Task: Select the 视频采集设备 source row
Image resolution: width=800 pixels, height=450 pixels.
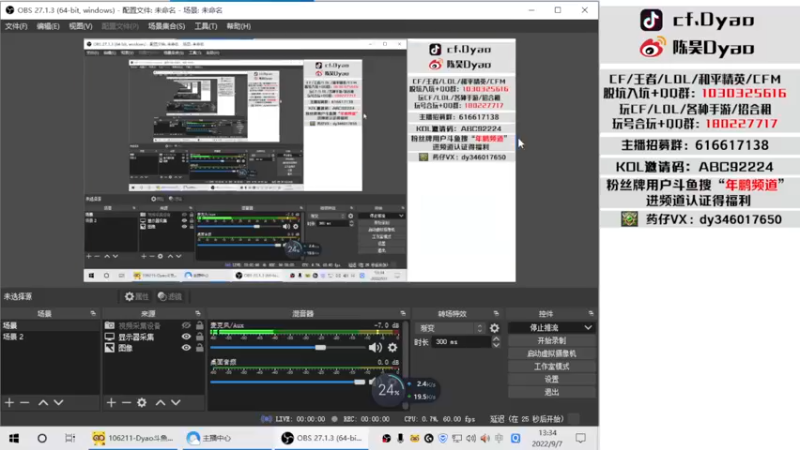Action: point(154,326)
